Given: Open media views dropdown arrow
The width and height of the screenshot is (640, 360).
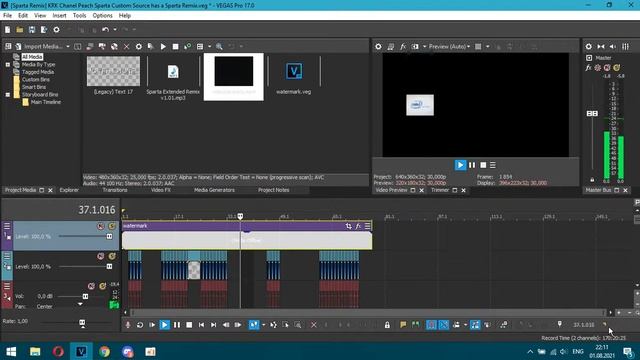Looking at the screenshot, I should [x=209, y=47].
